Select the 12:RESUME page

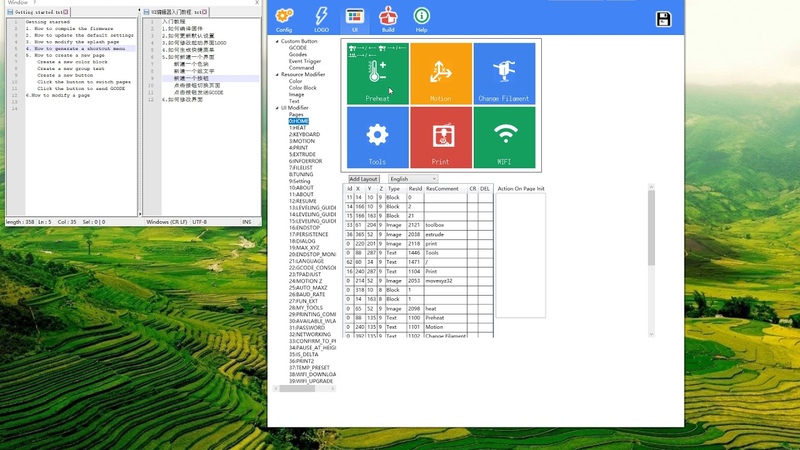[303, 201]
